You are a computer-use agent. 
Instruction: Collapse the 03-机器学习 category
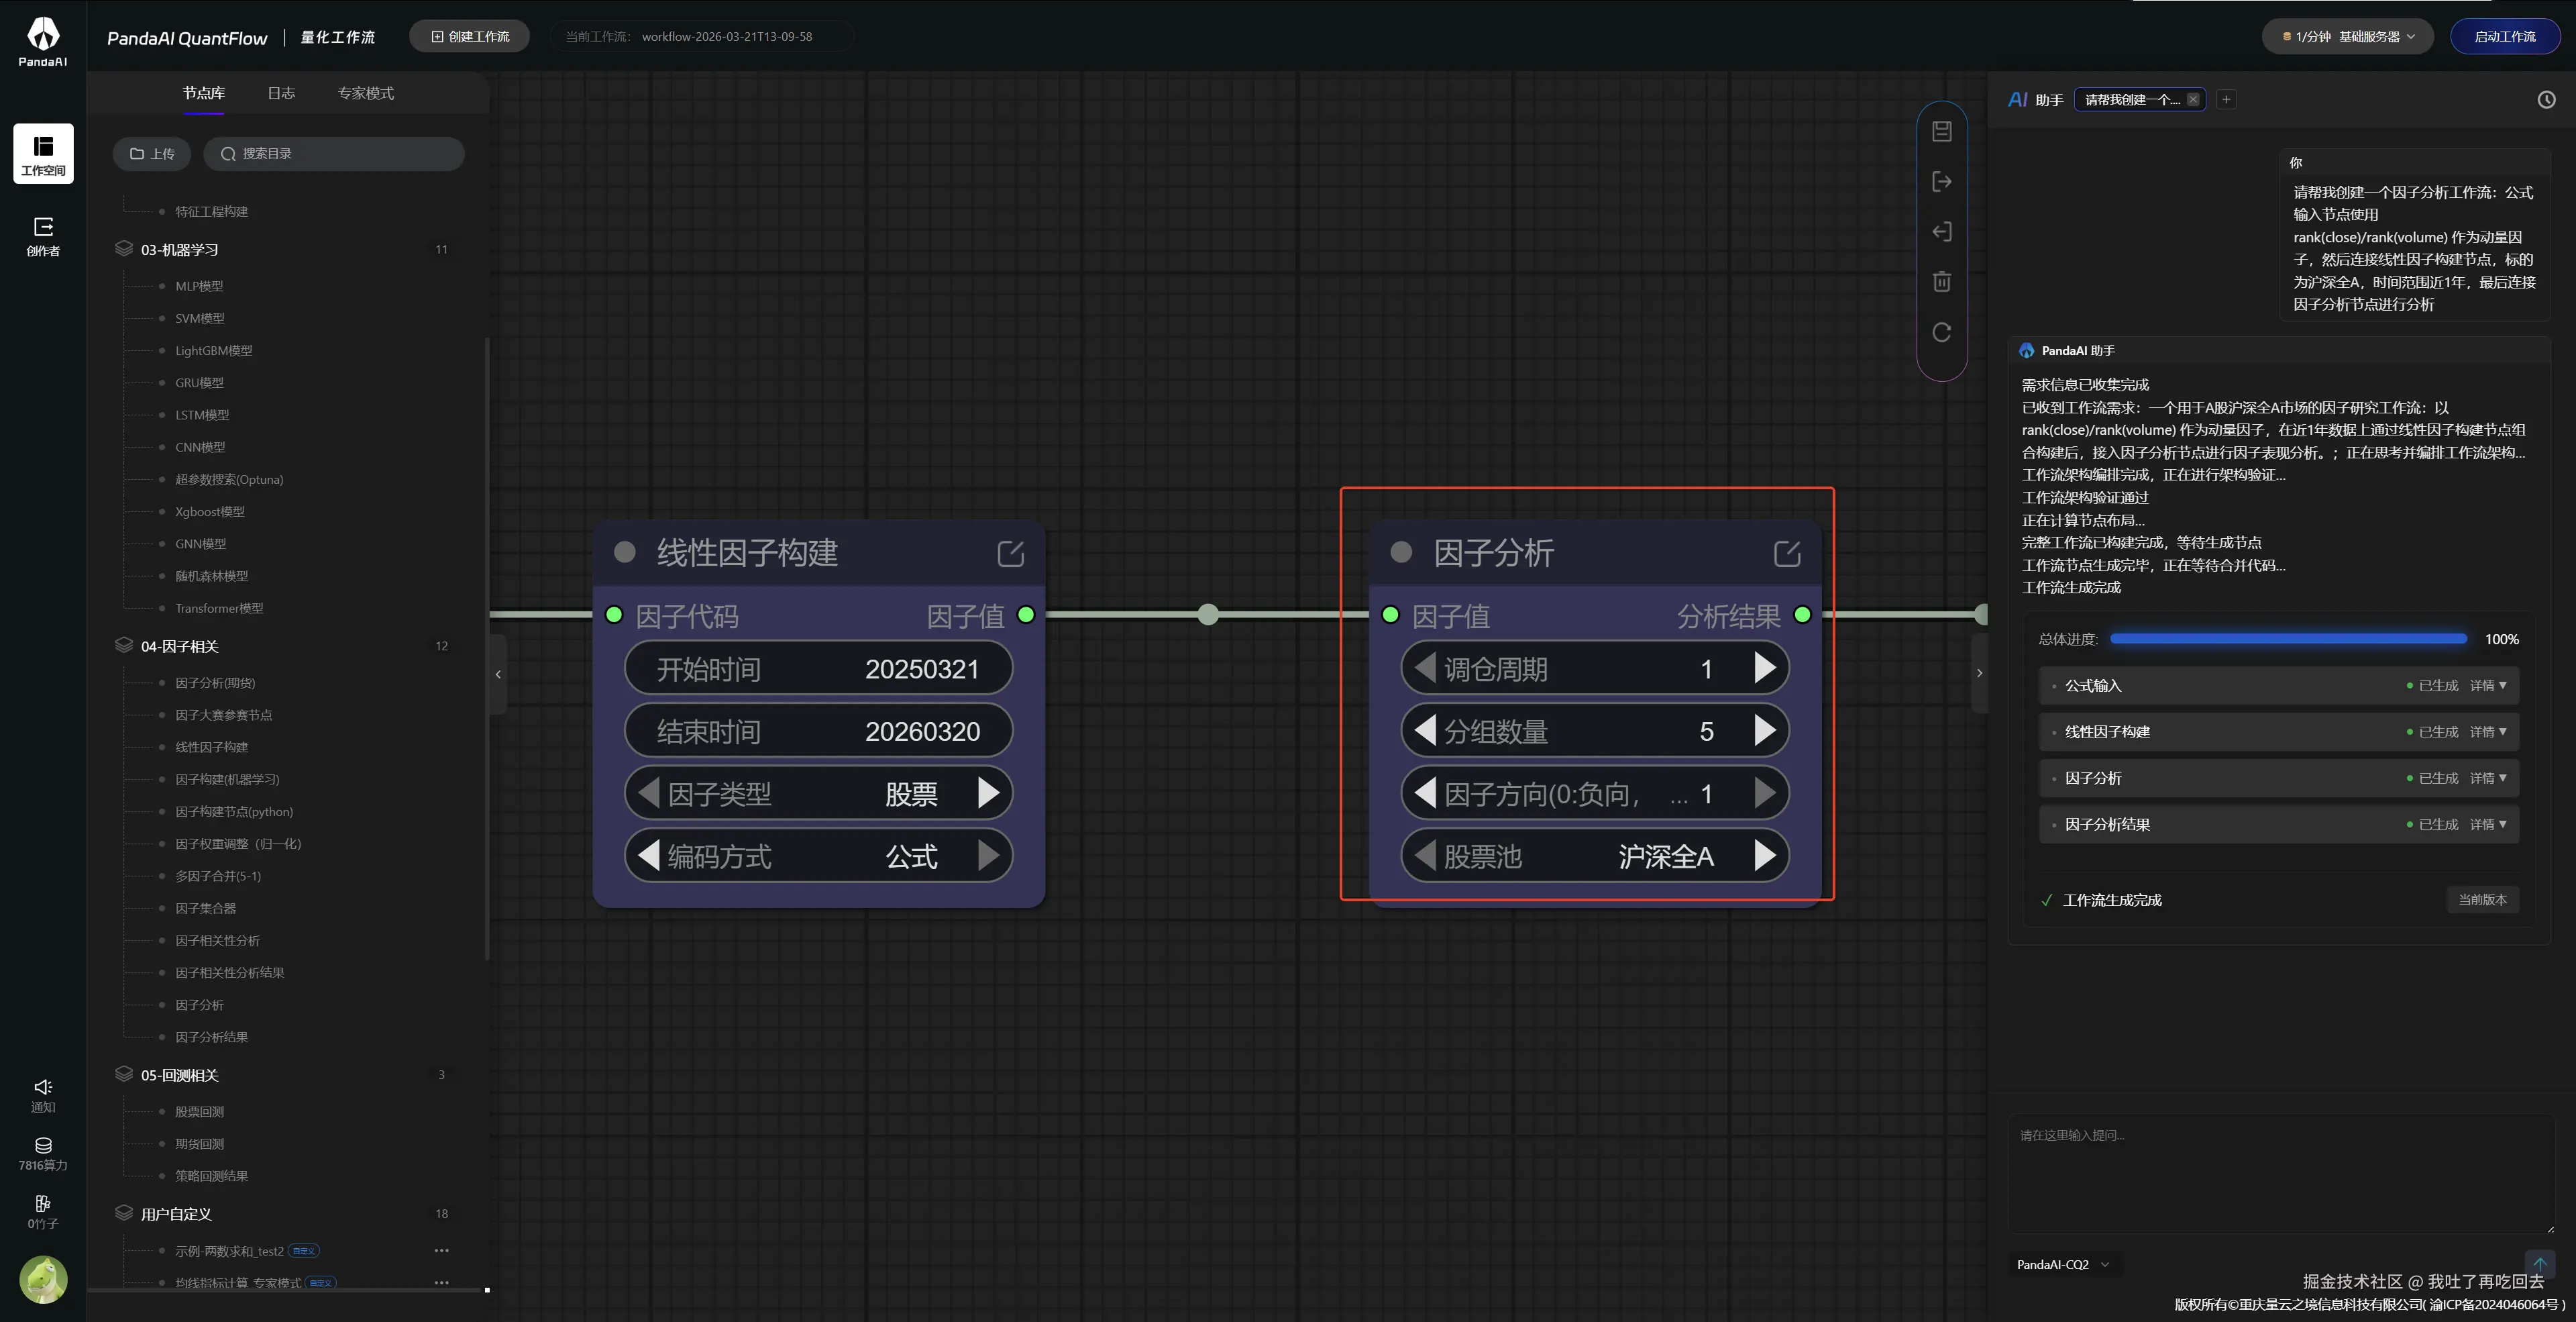[x=180, y=249]
